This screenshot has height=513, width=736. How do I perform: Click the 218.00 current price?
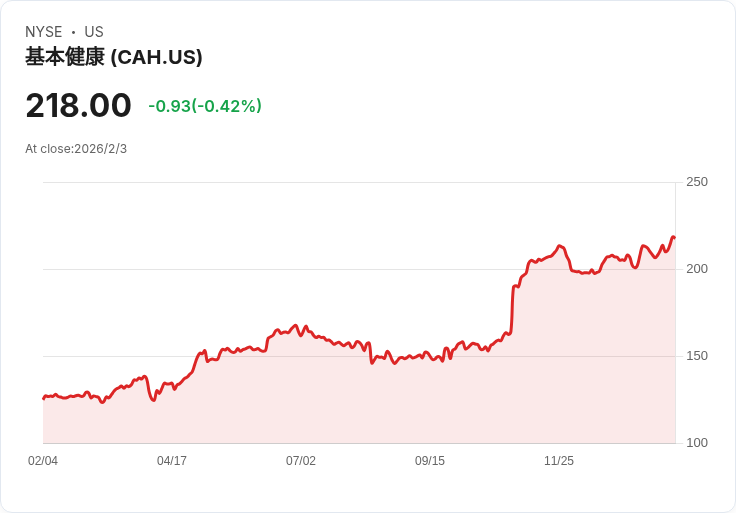coord(78,106)
